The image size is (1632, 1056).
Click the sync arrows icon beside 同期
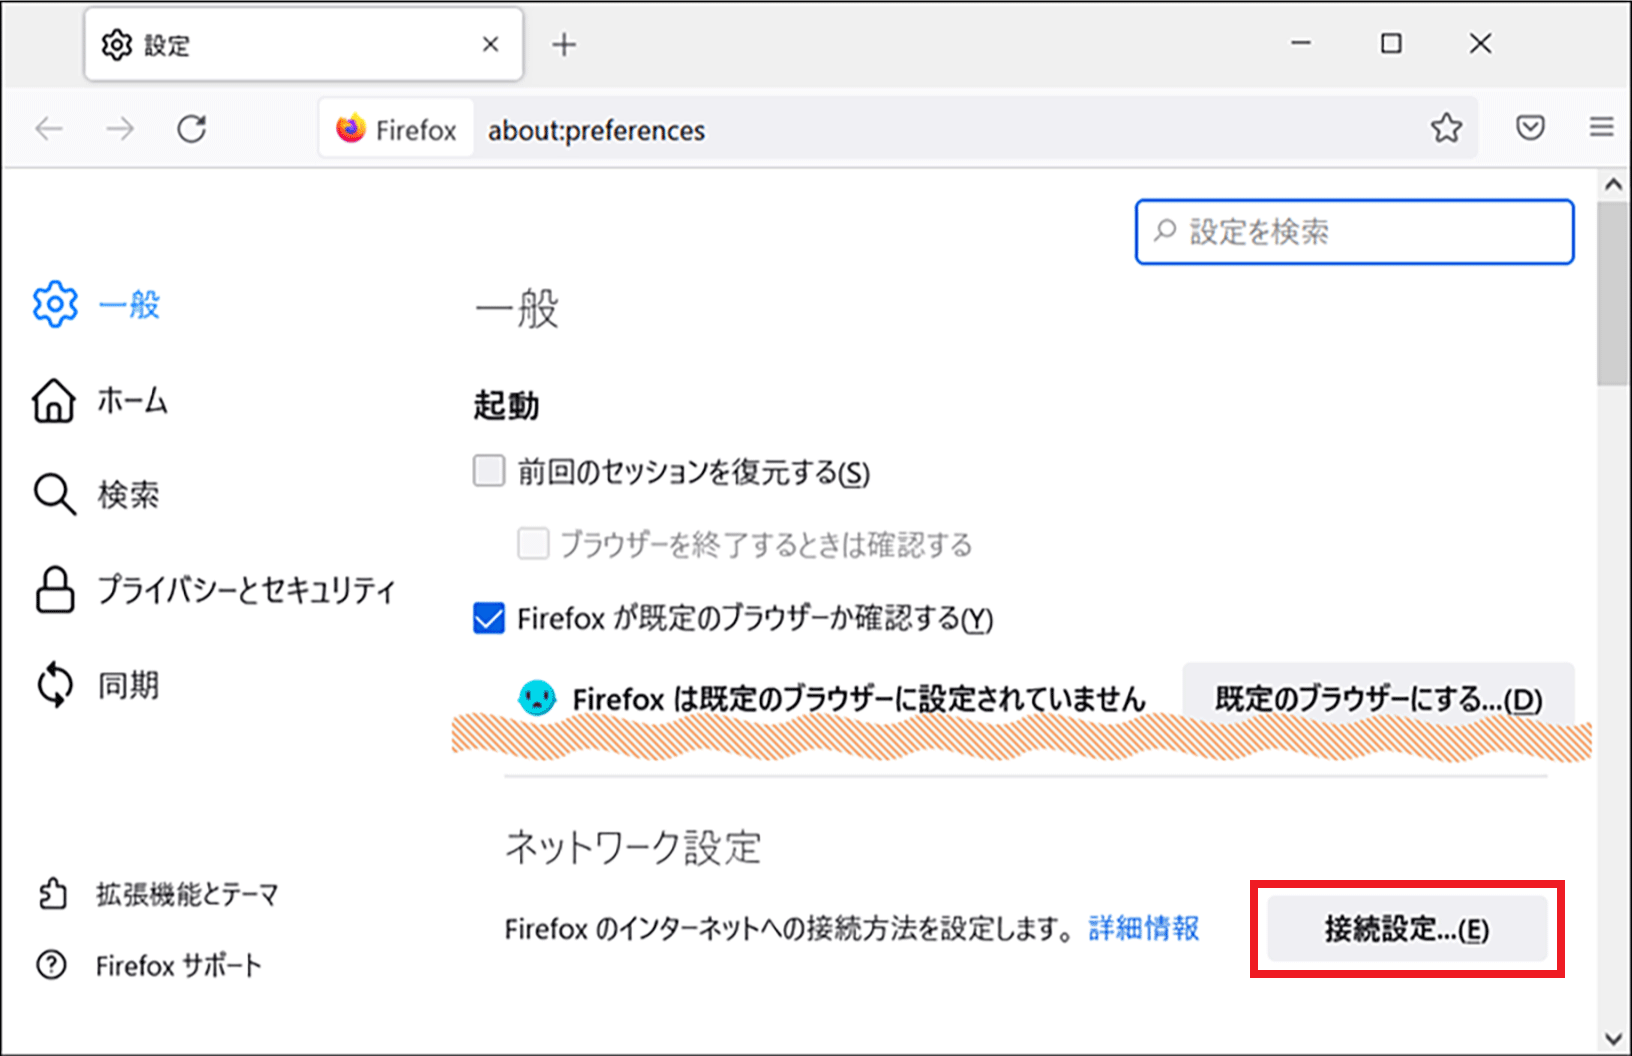click(55, 686)
